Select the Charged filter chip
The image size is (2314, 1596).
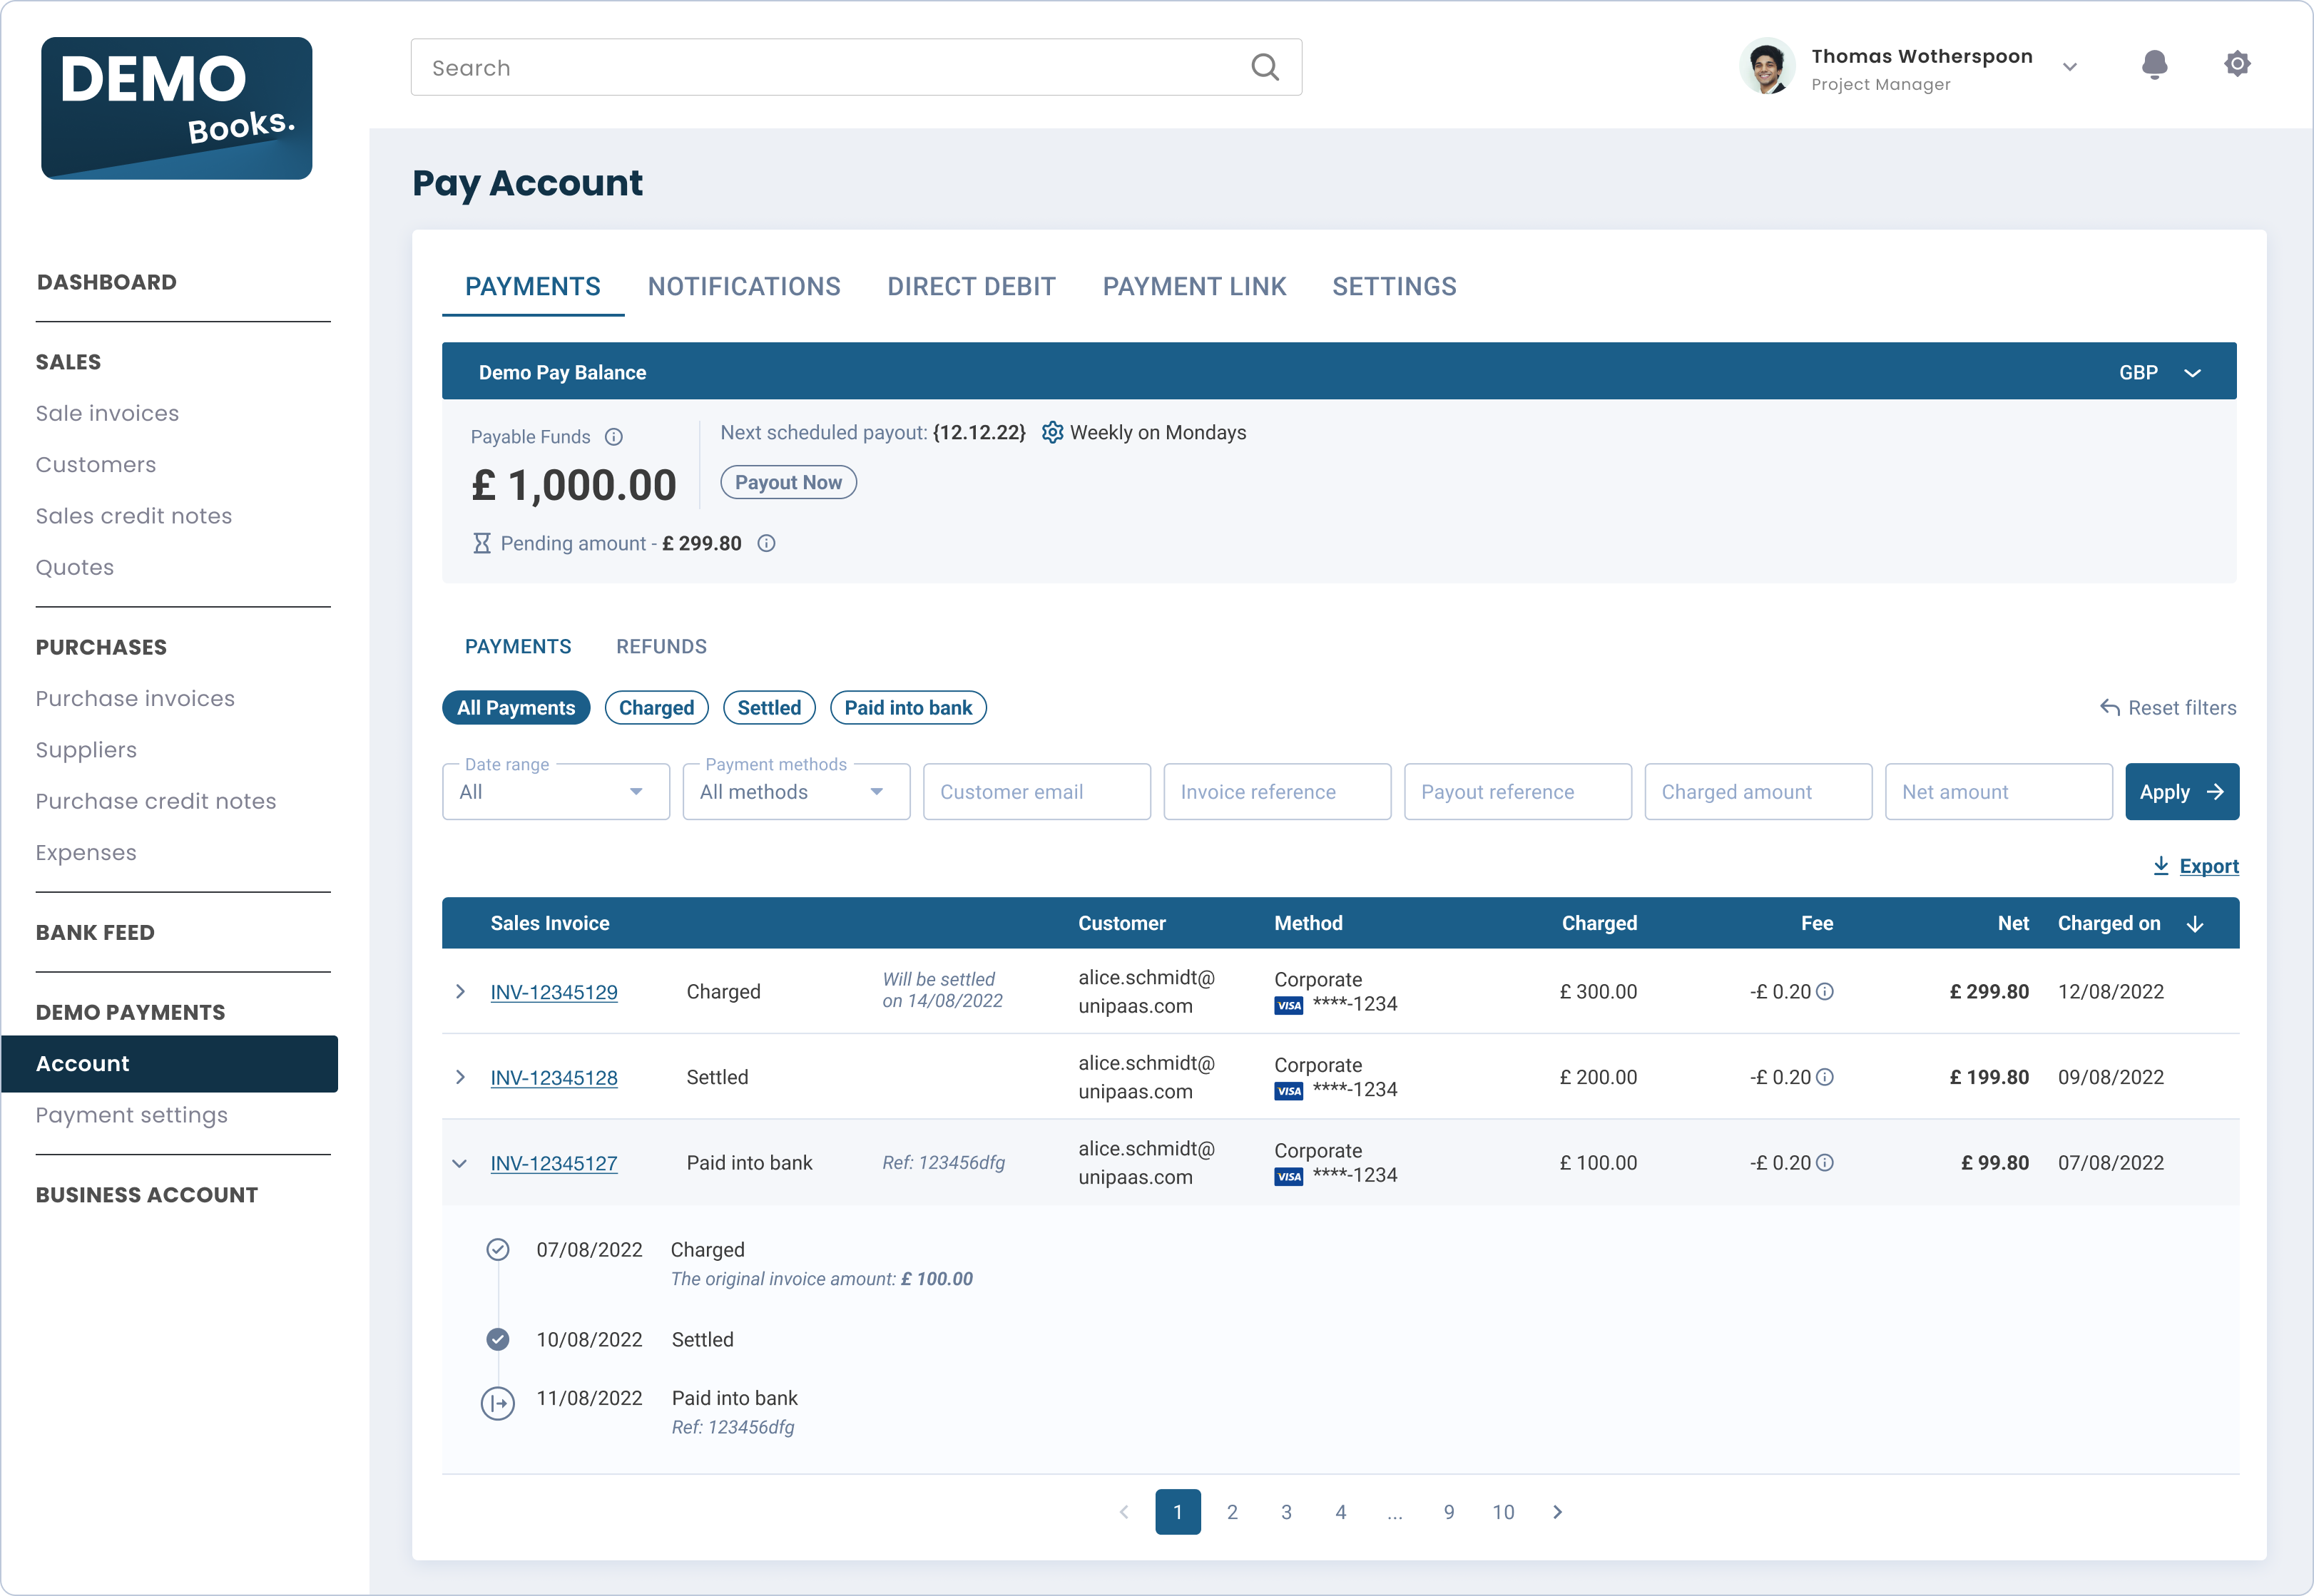(656, 708)
